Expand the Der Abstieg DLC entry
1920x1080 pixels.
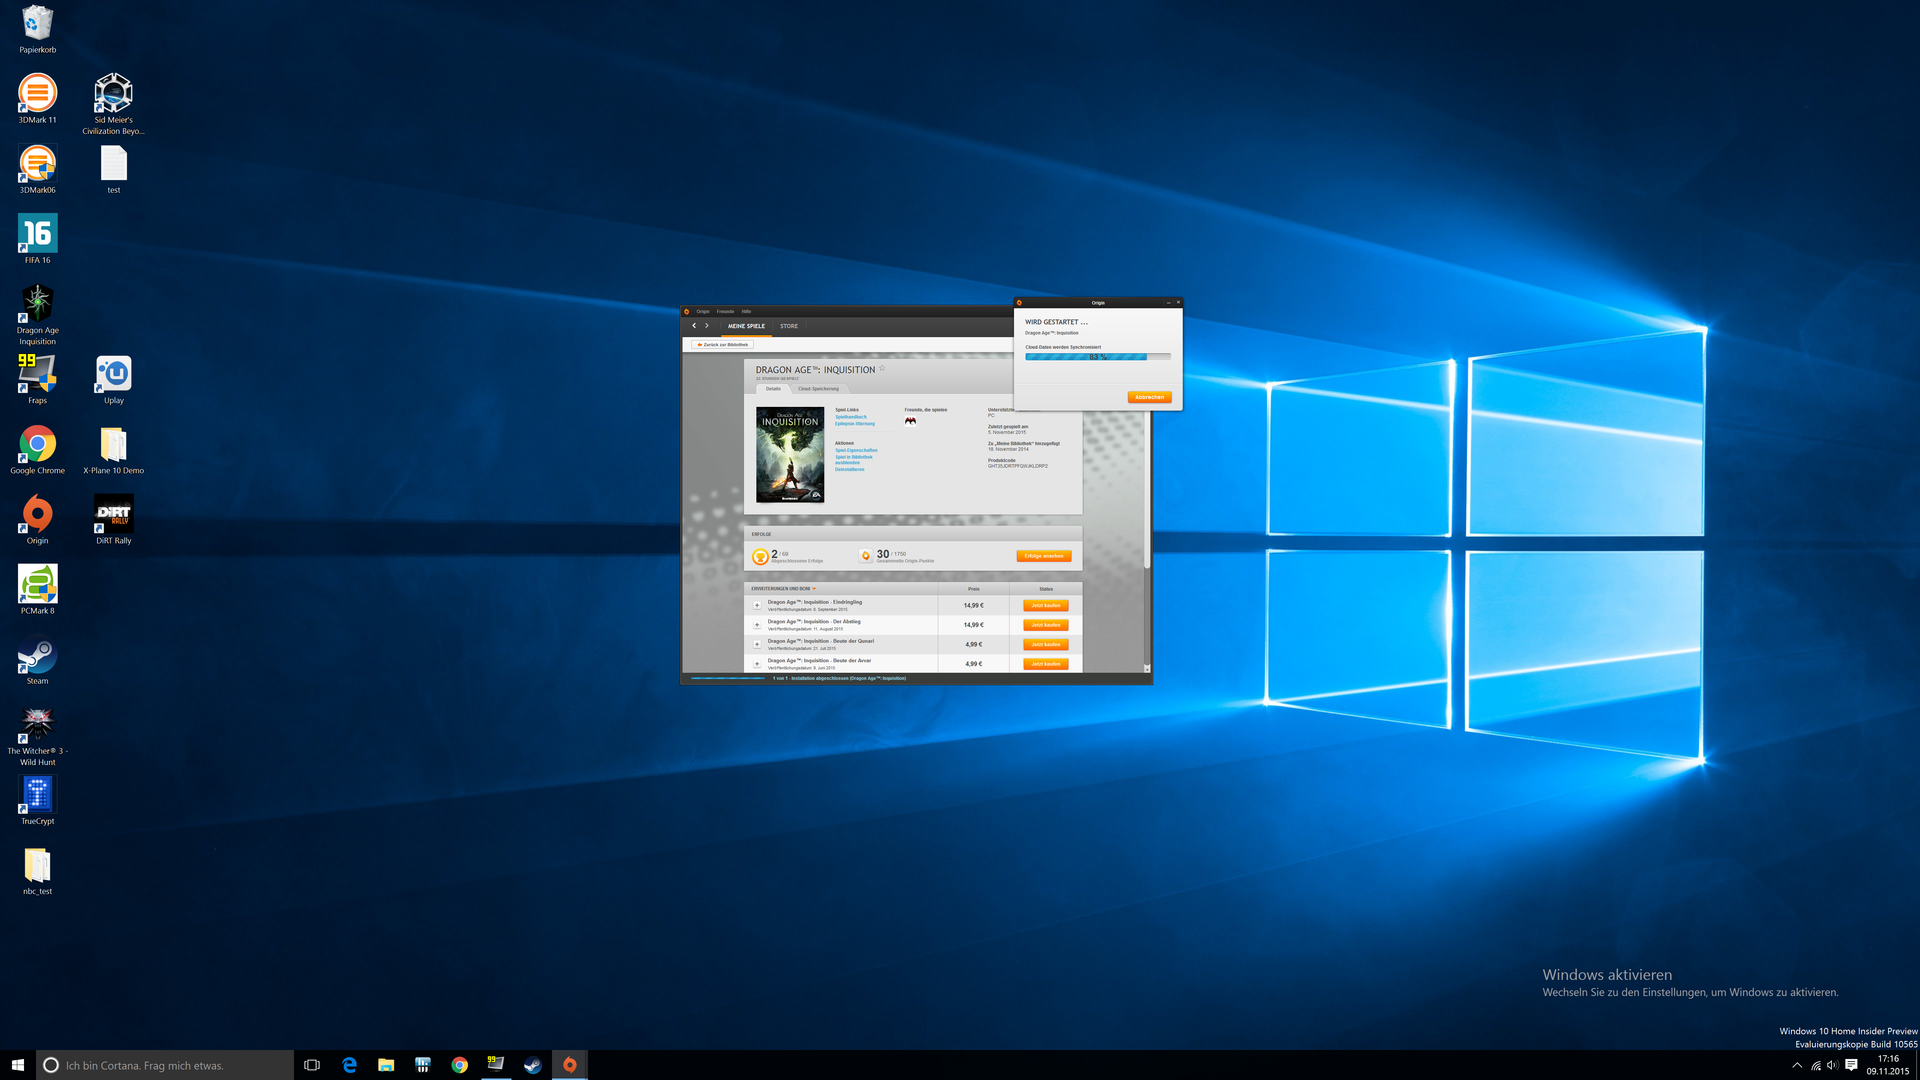[x=757, y=625]
